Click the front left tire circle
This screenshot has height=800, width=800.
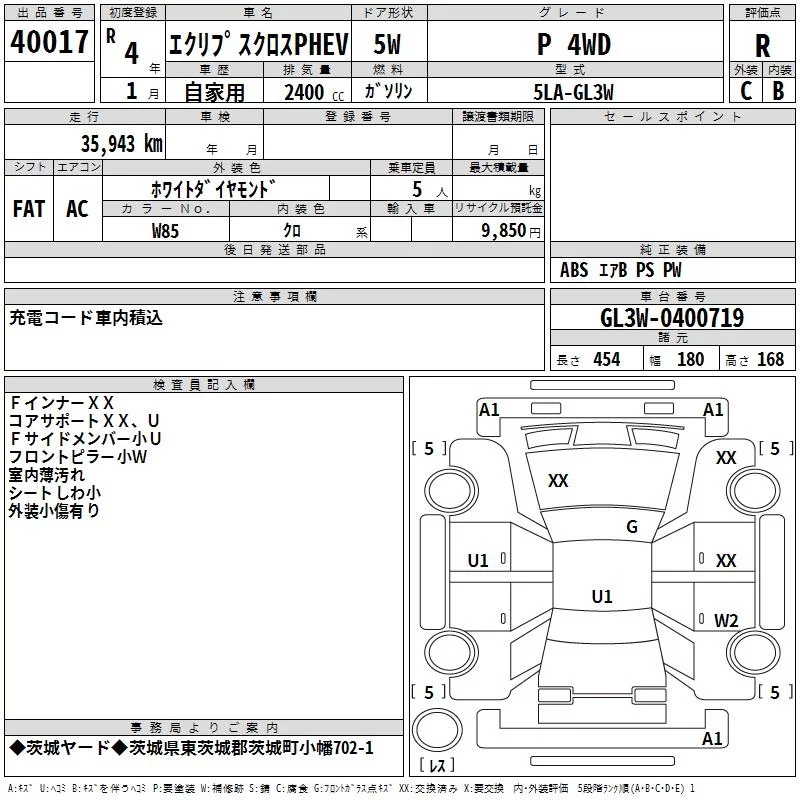(451, 491)
